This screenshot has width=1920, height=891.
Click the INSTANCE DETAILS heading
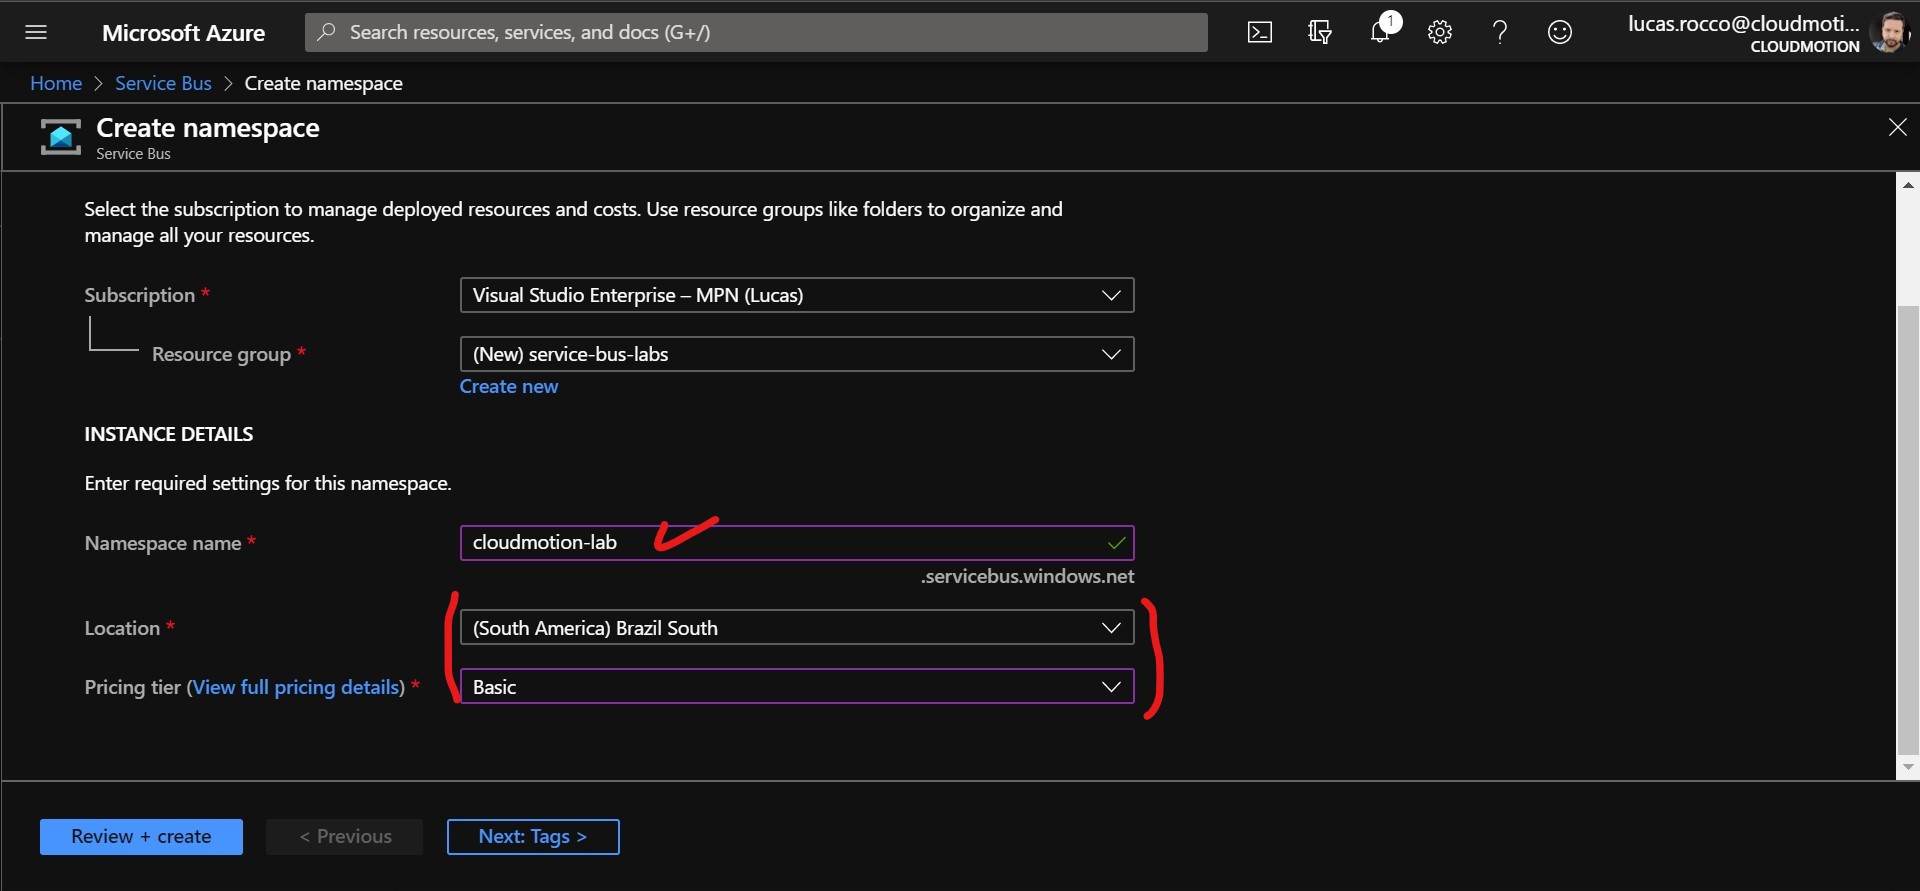point(169,434)
